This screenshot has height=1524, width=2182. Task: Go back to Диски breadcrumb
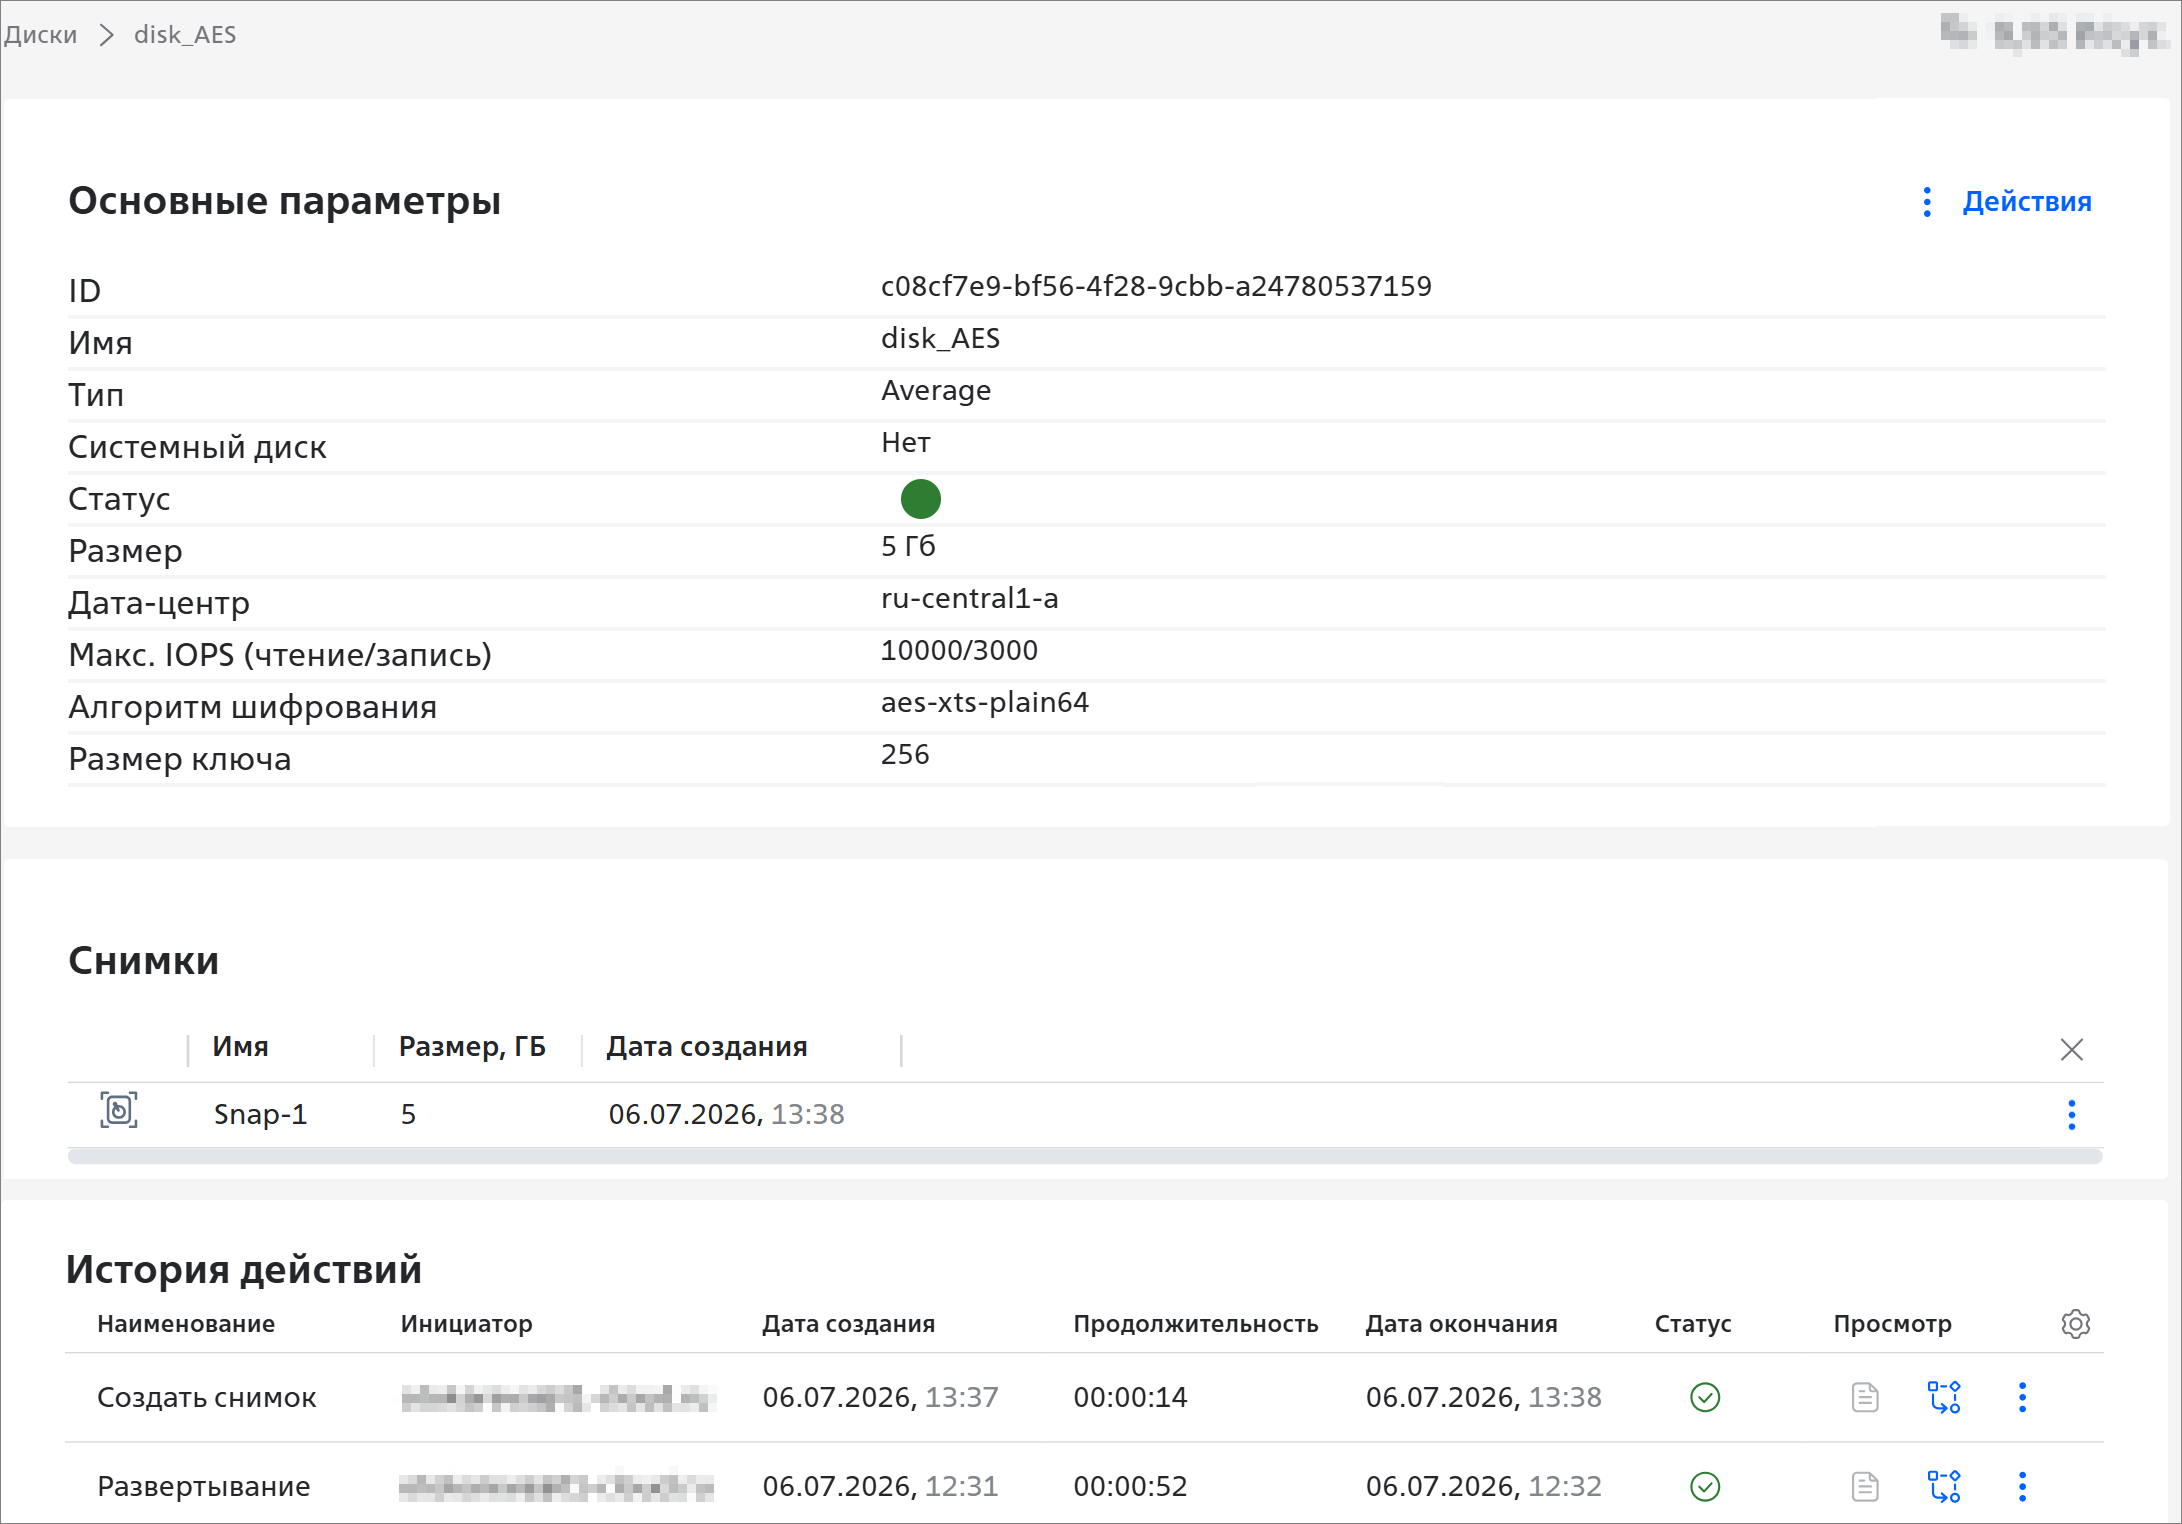coord(41,35)
